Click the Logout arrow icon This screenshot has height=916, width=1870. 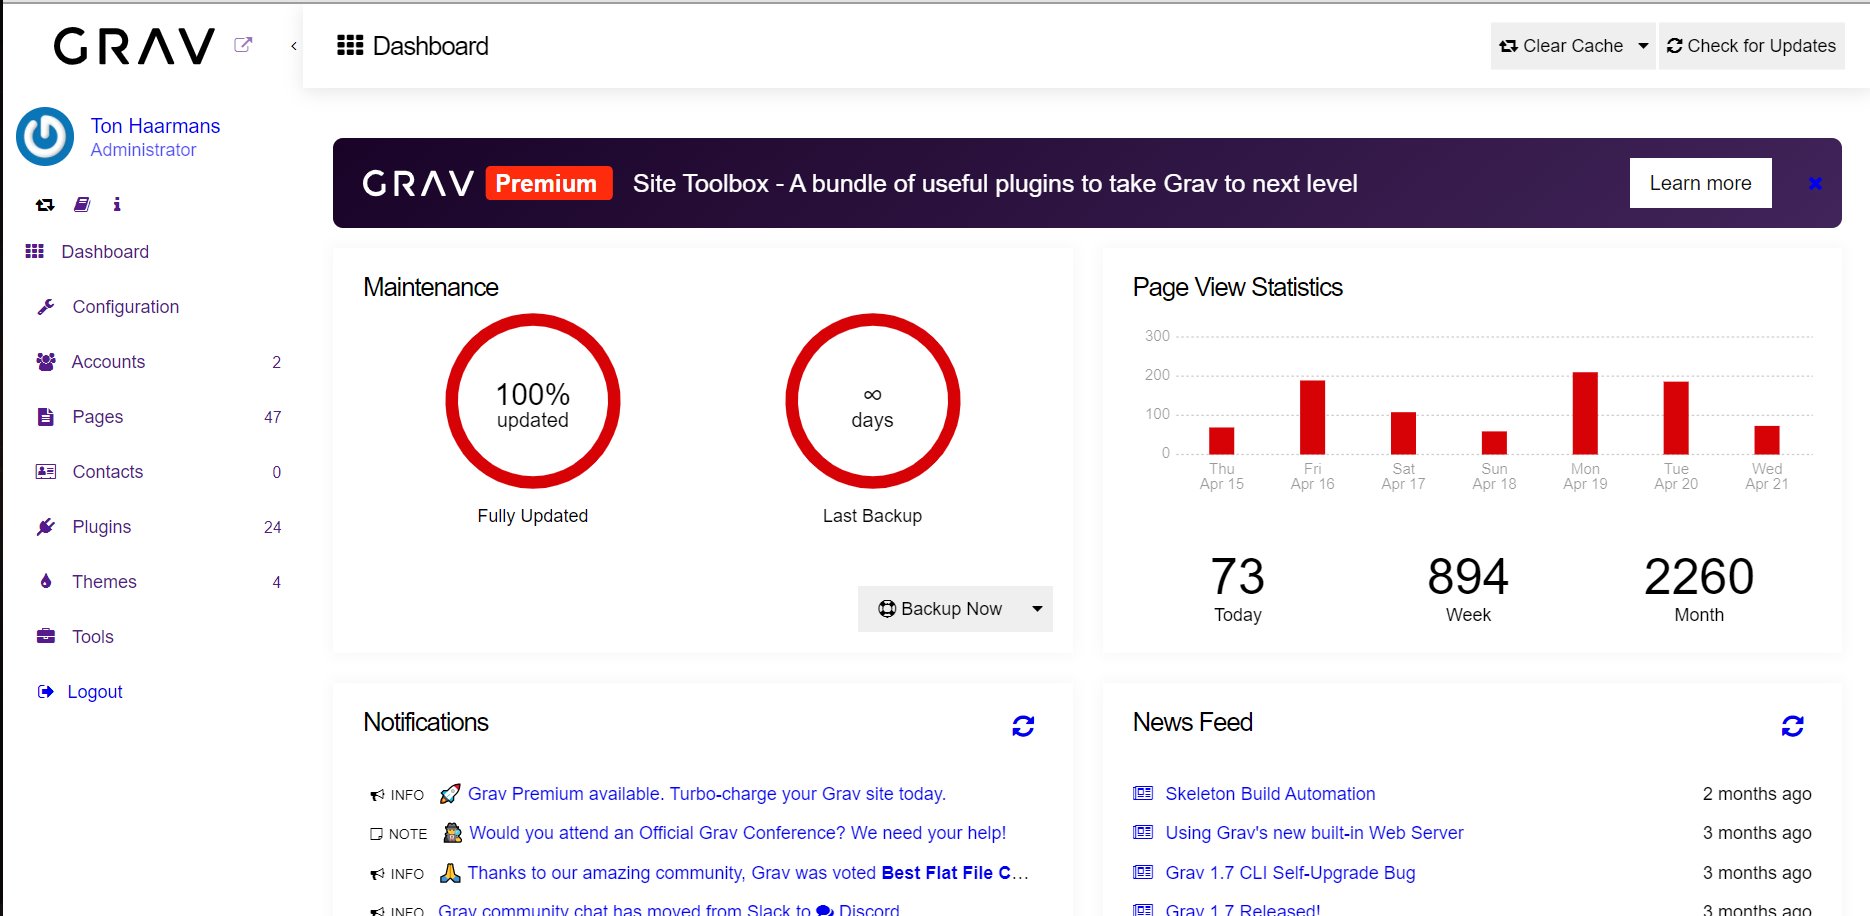pos(46,691)
